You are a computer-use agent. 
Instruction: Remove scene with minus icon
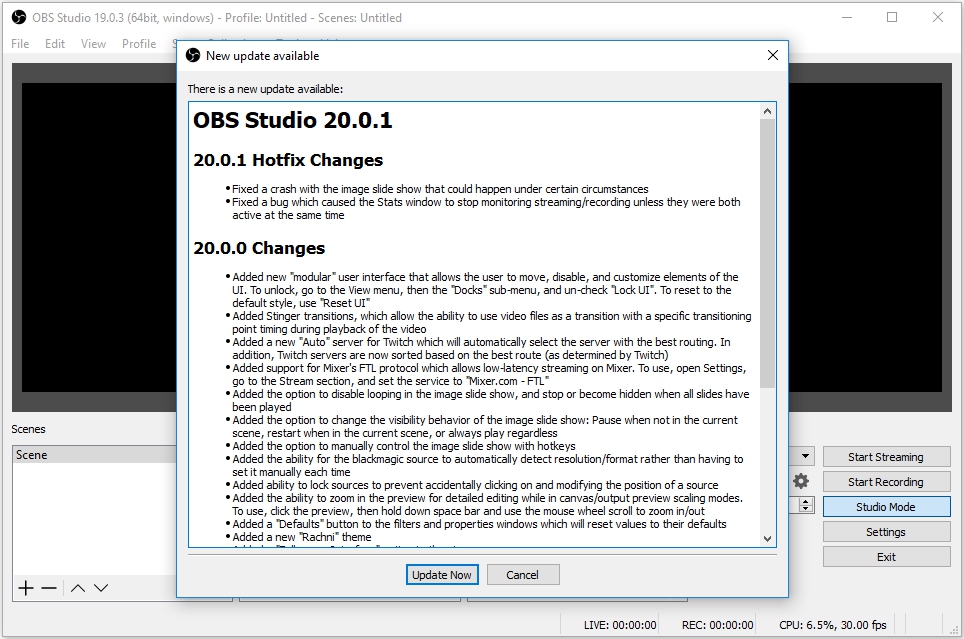pyautogui.click(x=49, y=588)
